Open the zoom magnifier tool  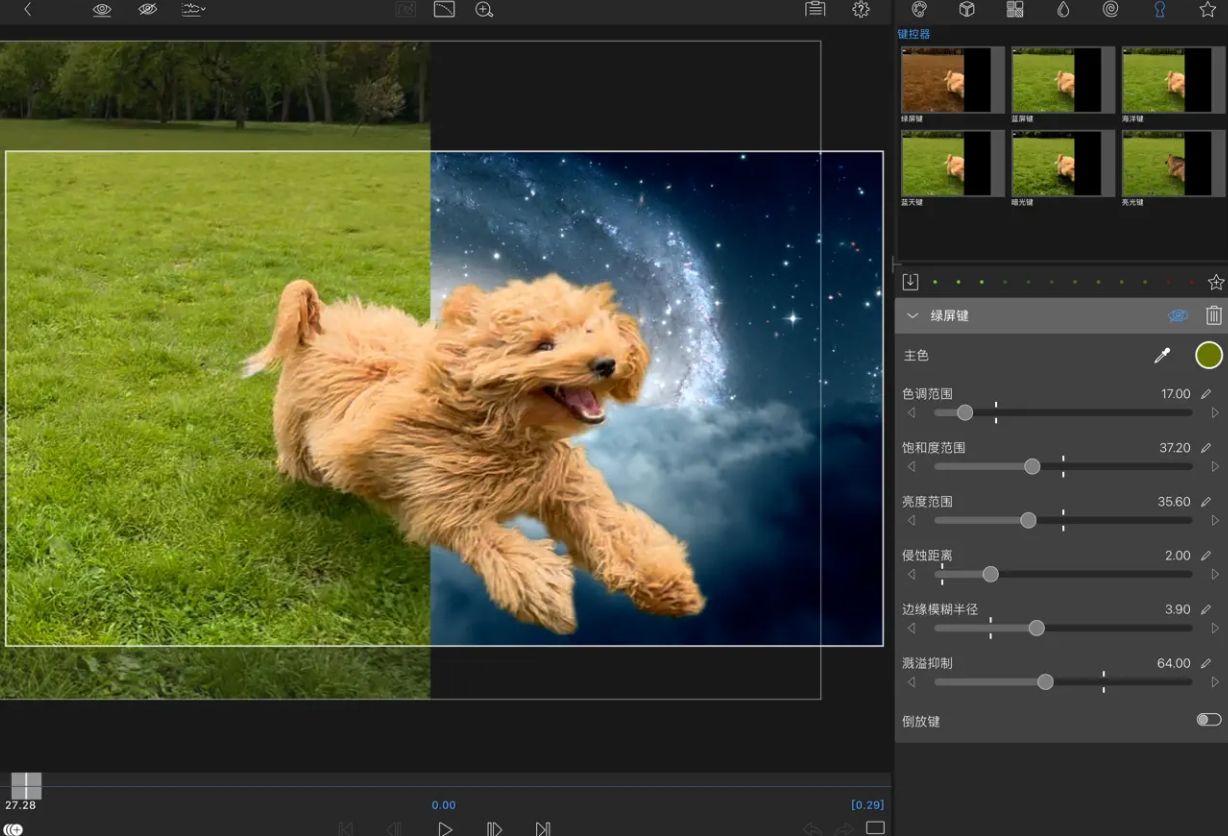(x=484, y=10)
